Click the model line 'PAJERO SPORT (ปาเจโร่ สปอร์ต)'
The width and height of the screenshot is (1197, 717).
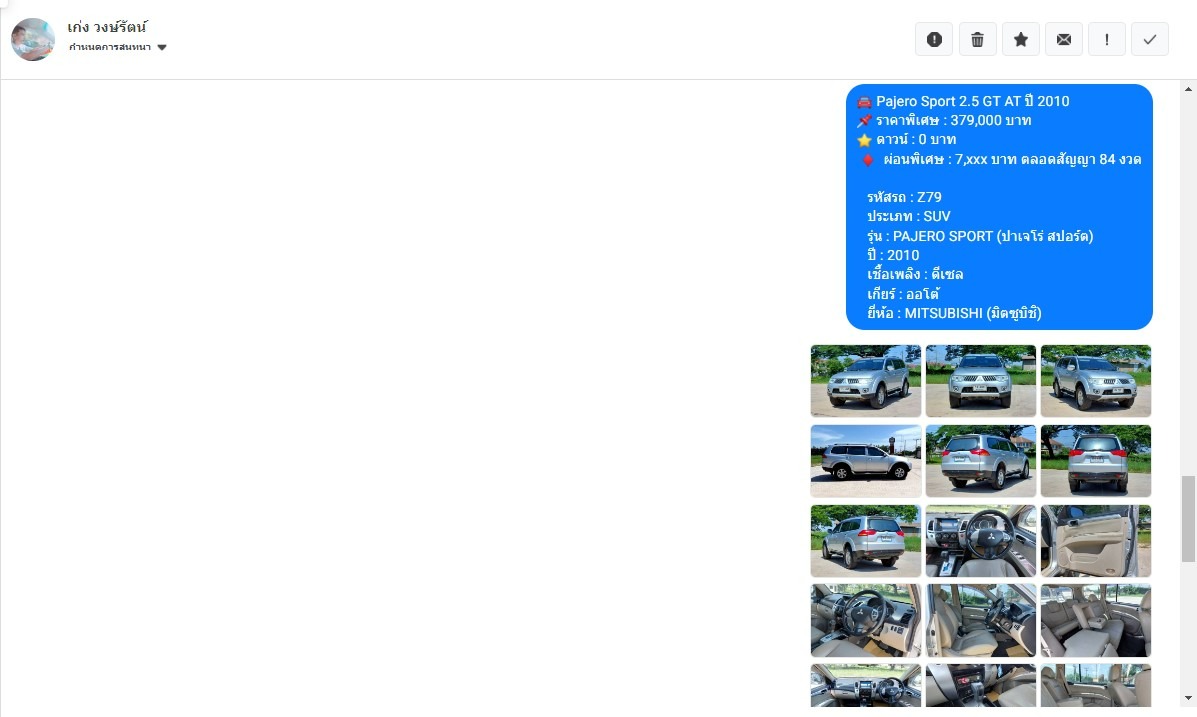(992, 236)
